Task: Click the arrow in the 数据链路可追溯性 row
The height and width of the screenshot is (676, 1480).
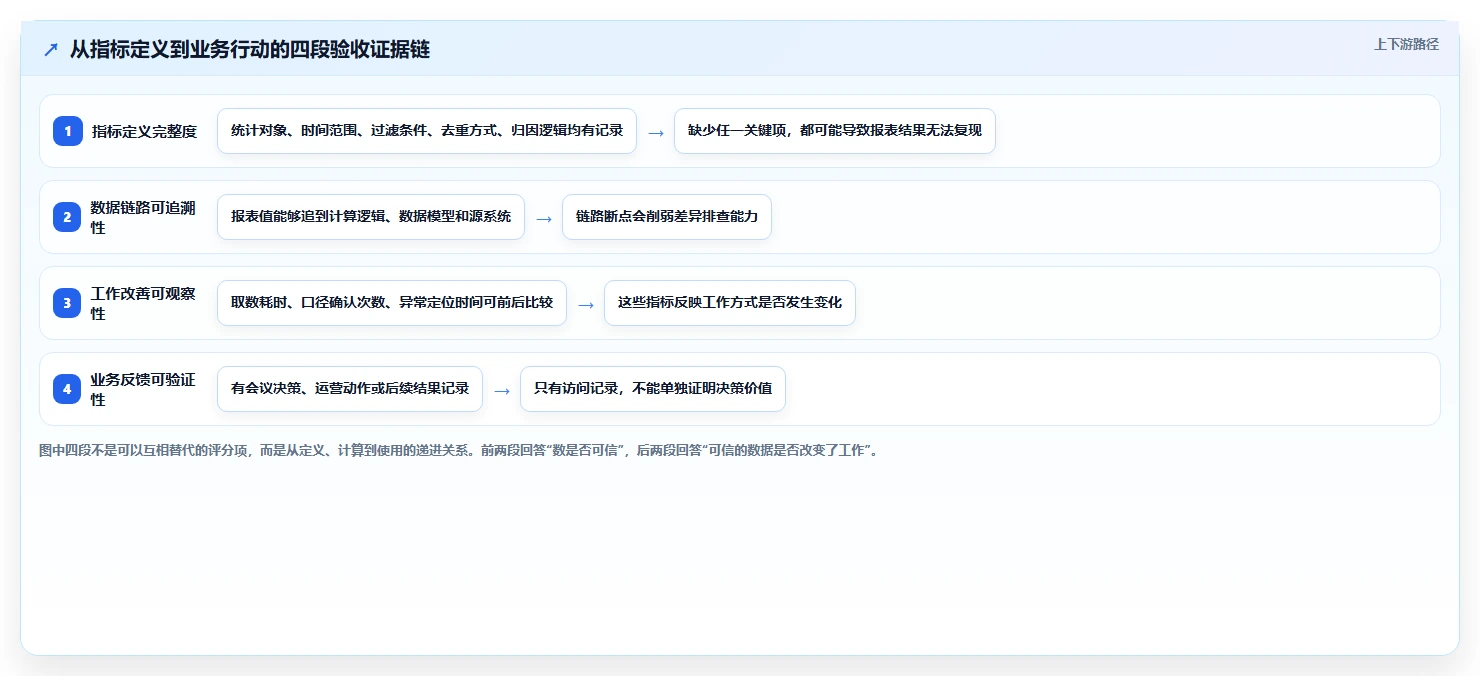Action: 544,218
